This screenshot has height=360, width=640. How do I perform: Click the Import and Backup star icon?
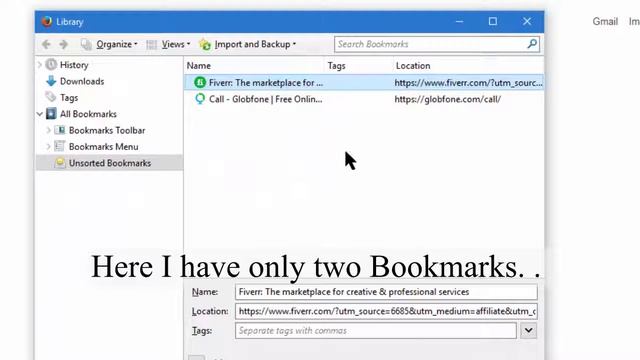(205, 44)
